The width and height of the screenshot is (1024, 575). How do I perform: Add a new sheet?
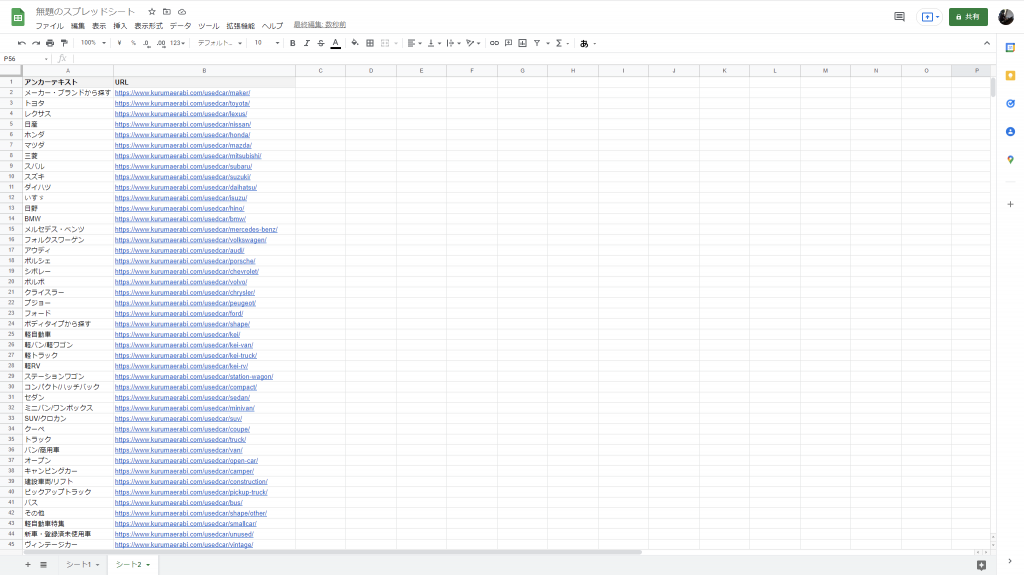27,565
